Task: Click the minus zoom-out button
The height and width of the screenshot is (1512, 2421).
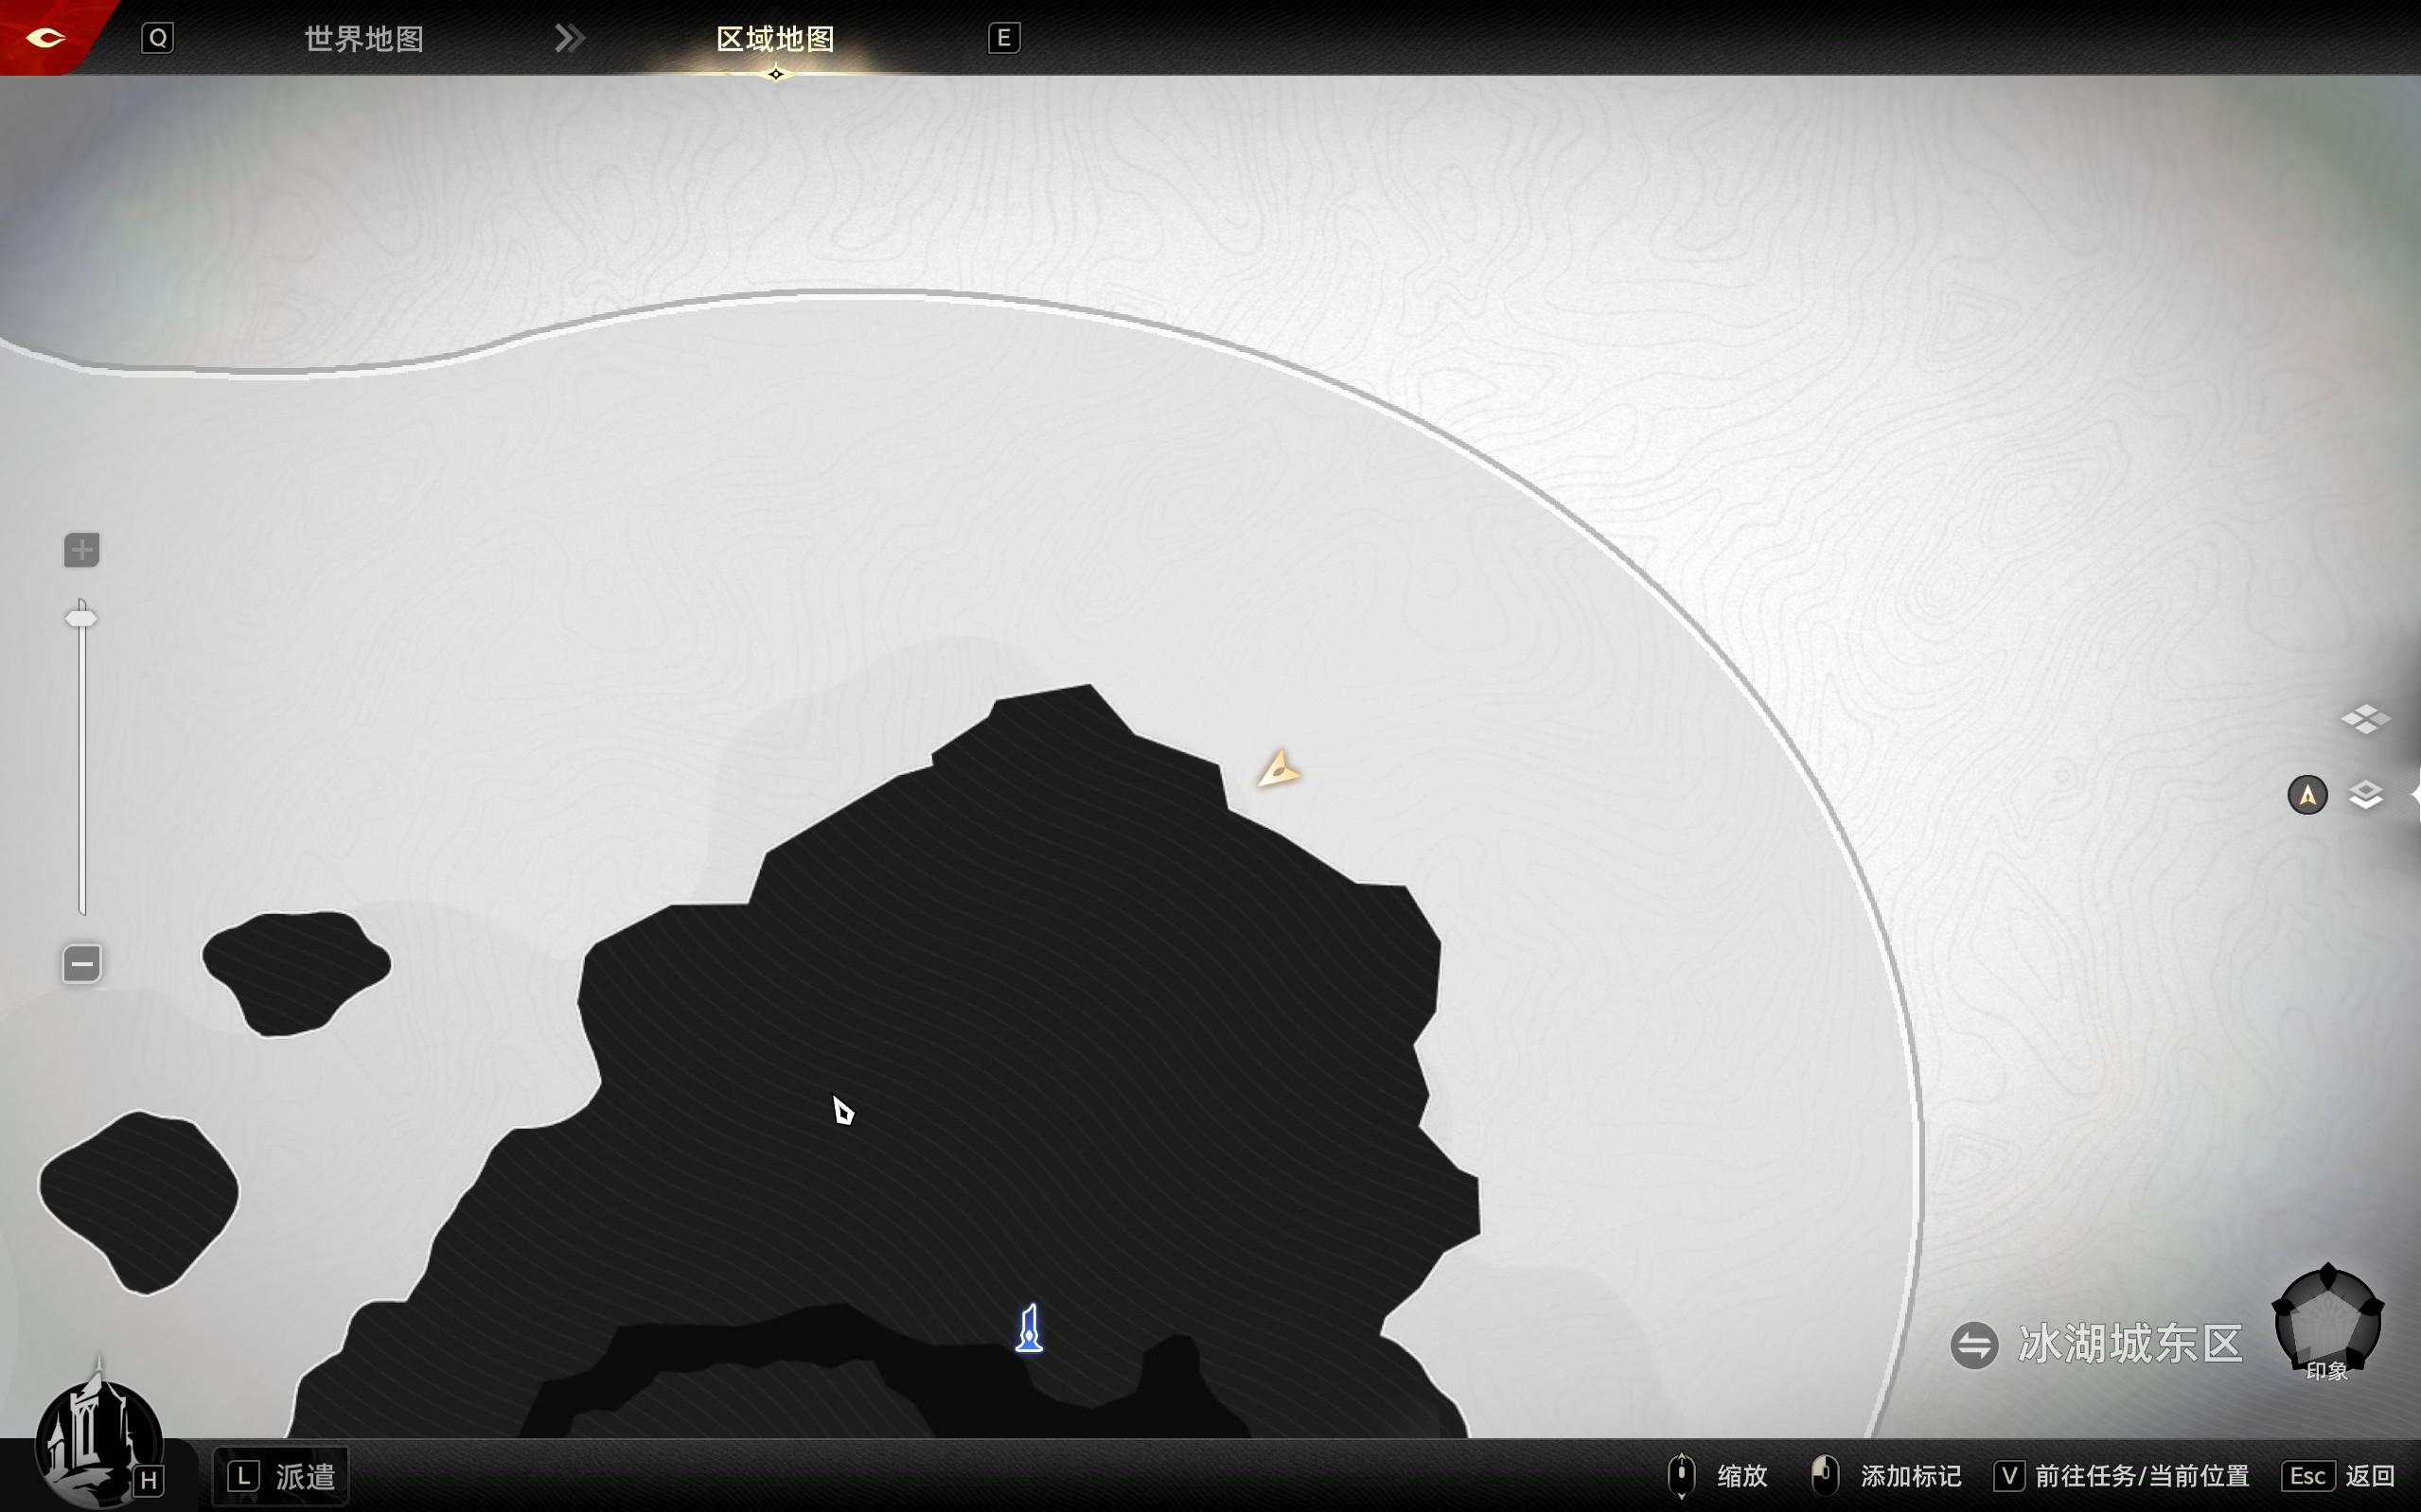Action: click(x=82, y=964)
